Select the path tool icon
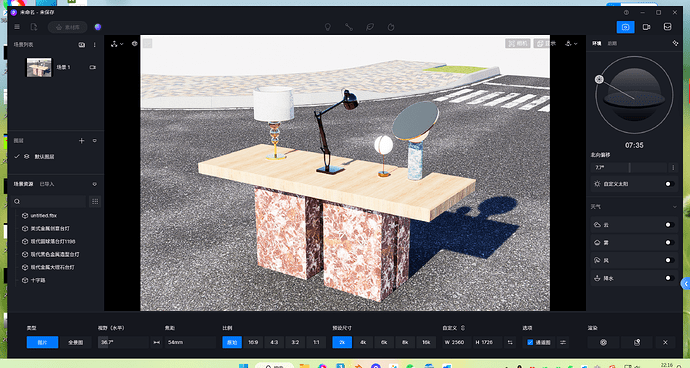The image size is (690, 368). click(x=349, y=27)
